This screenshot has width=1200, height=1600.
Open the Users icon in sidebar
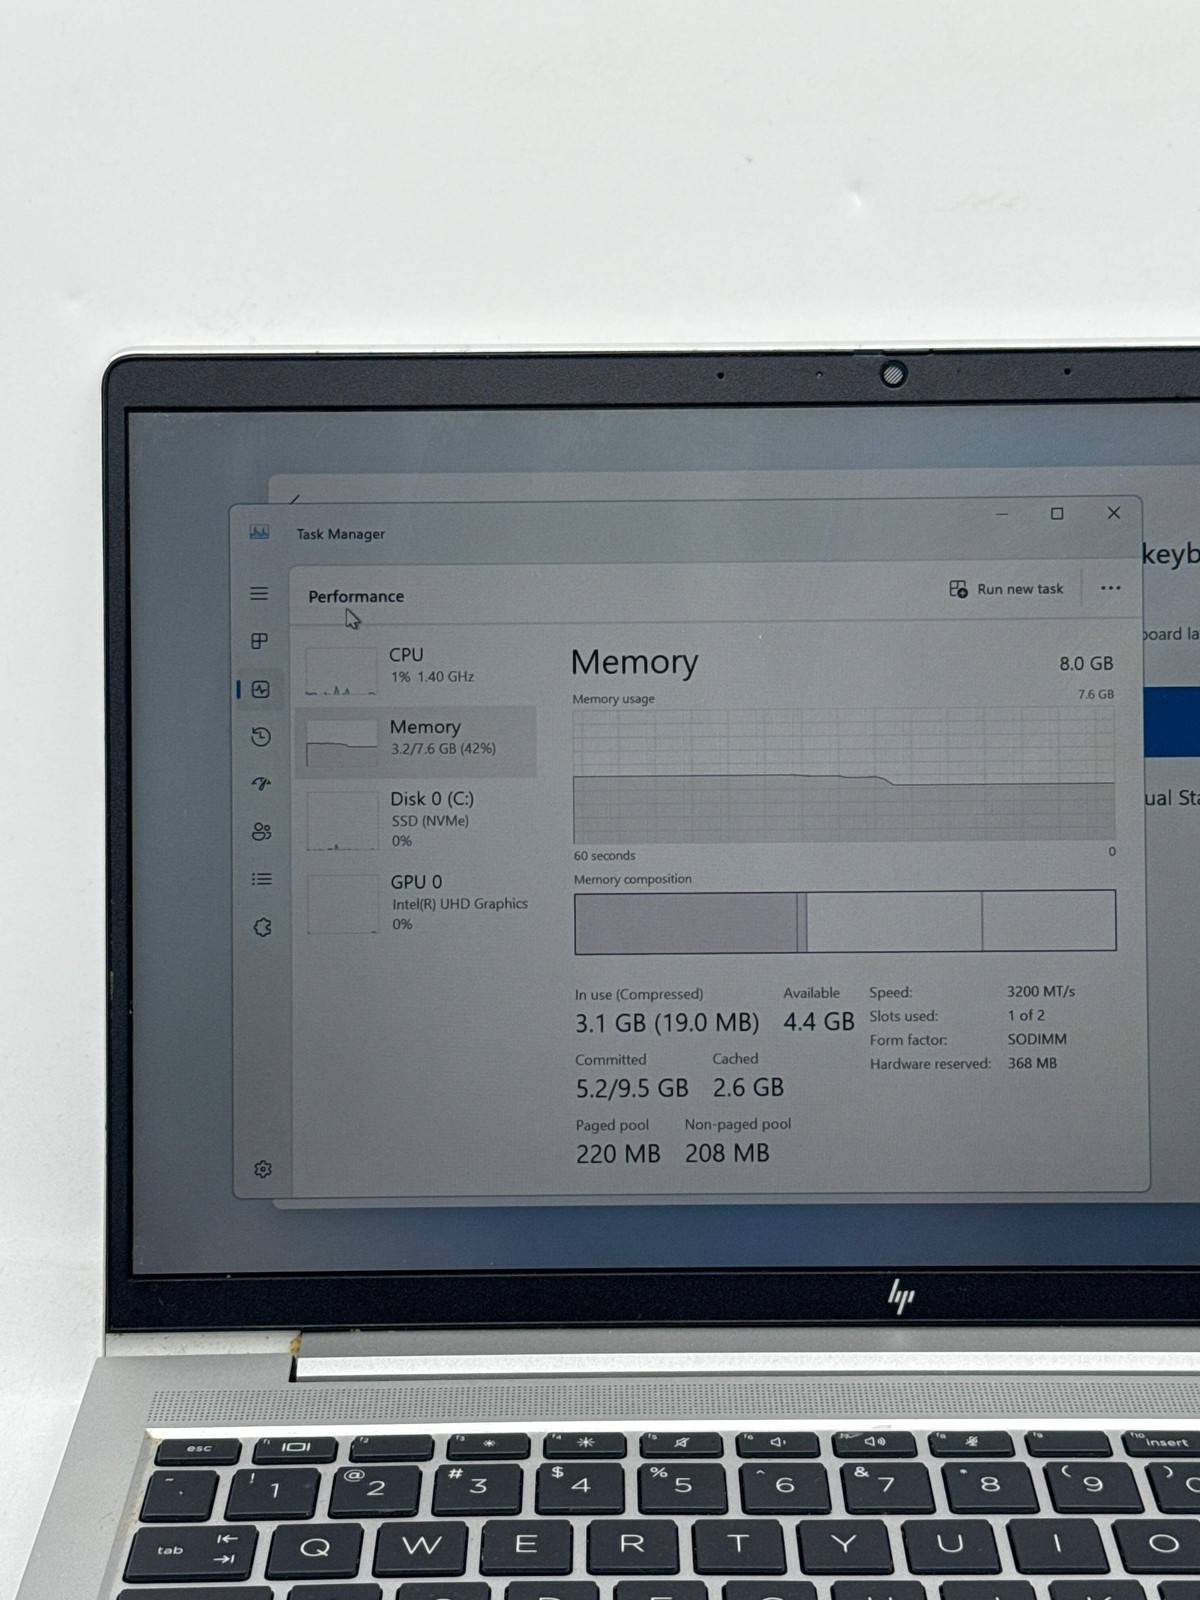click(x=262, y=832)
